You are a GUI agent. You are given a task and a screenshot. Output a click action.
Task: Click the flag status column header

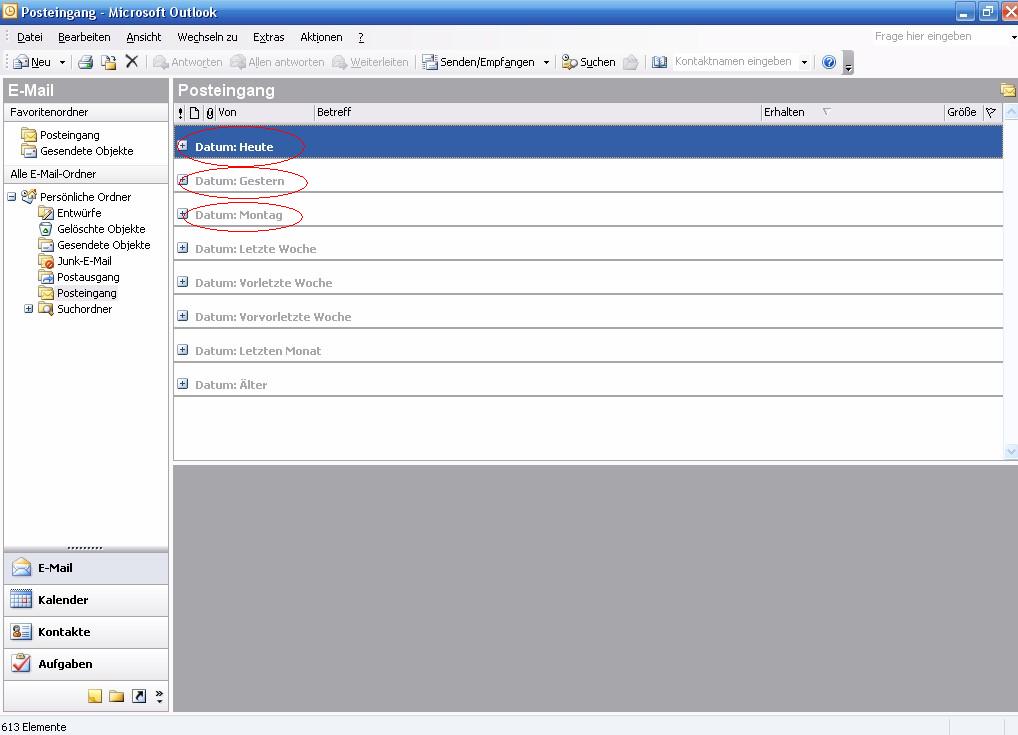coord(991,112)
